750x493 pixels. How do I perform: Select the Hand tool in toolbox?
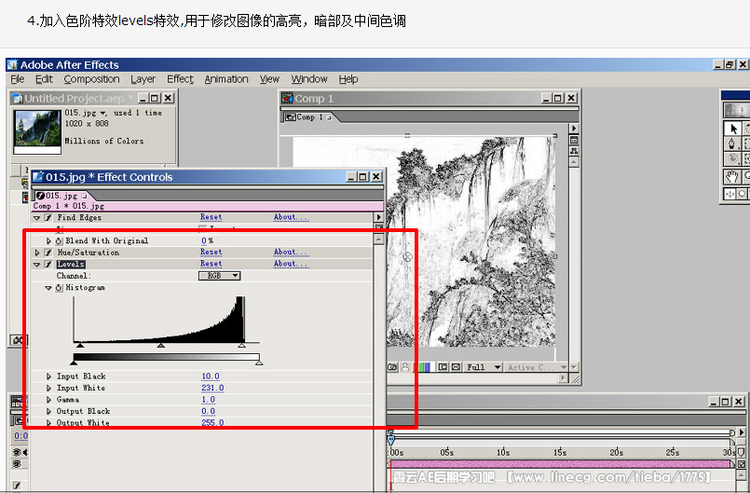(x=732, y=177)
